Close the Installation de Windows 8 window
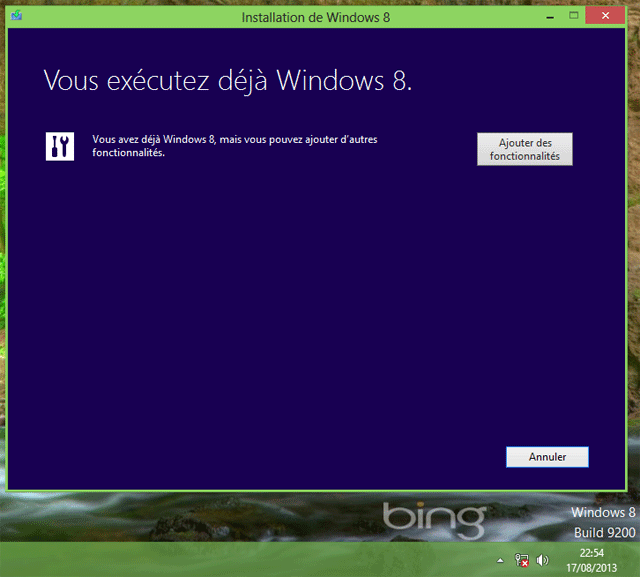 pos(605,16)
